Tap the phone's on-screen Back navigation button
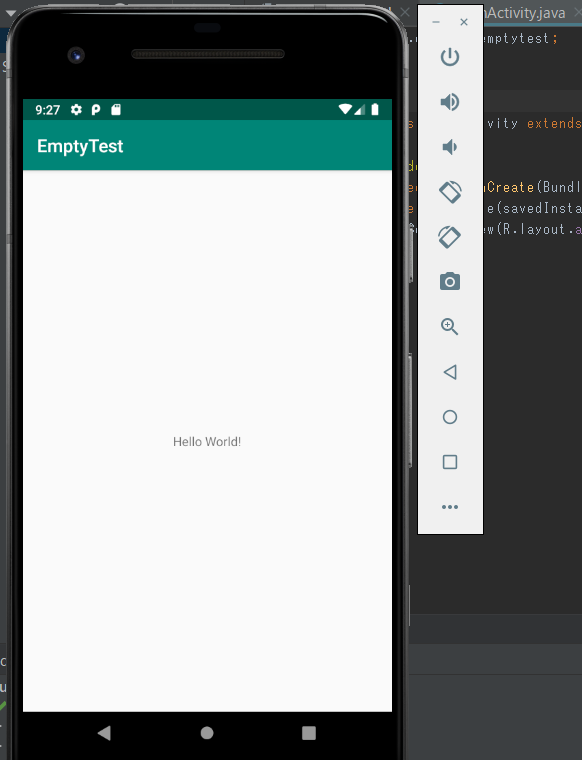582x760 pixels. (x=104, y=733)
